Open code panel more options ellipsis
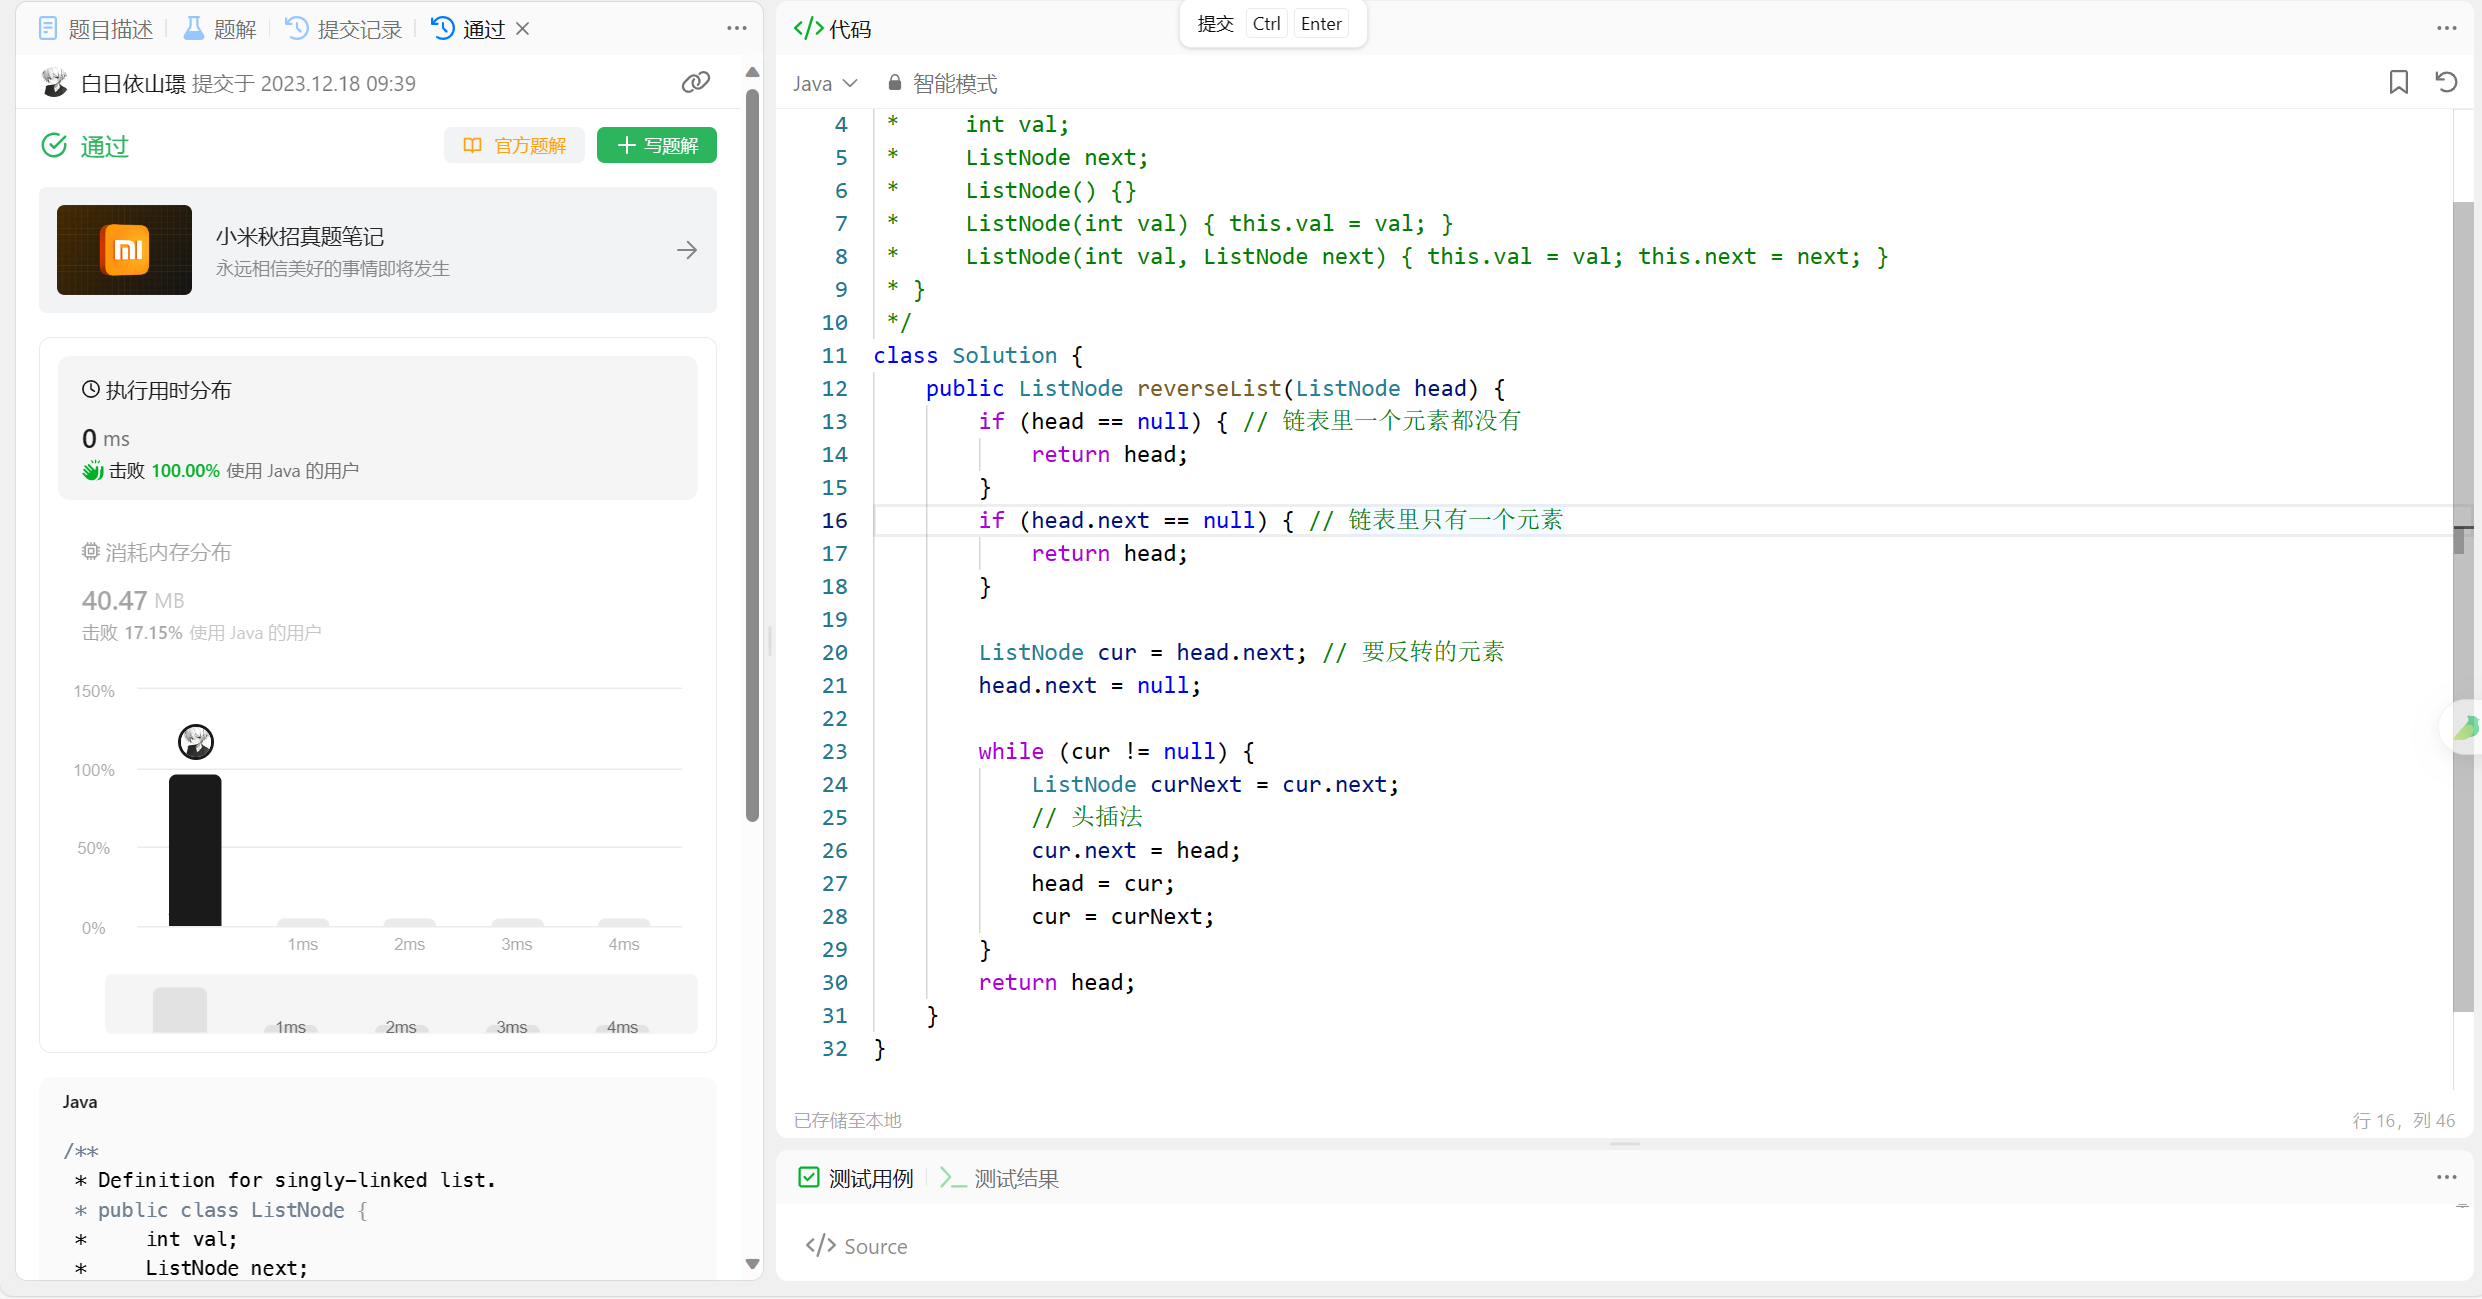Screen dimensions: 2482x1299 pyautogui.click(x=2446, y=28)
